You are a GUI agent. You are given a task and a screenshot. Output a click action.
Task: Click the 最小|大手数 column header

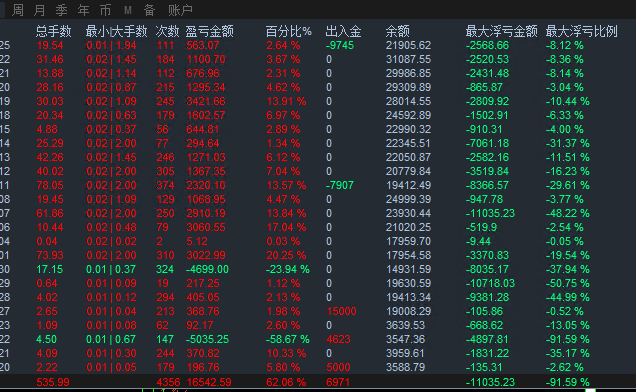tap(116, 31)
